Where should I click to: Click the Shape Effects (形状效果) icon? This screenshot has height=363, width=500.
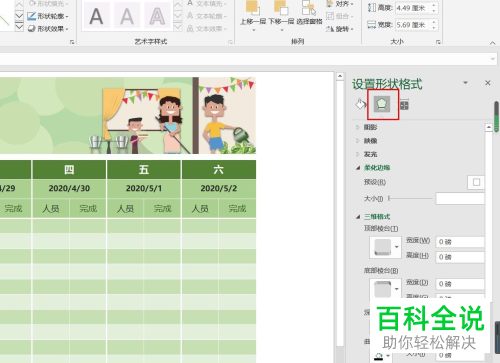tap(31, 29)
